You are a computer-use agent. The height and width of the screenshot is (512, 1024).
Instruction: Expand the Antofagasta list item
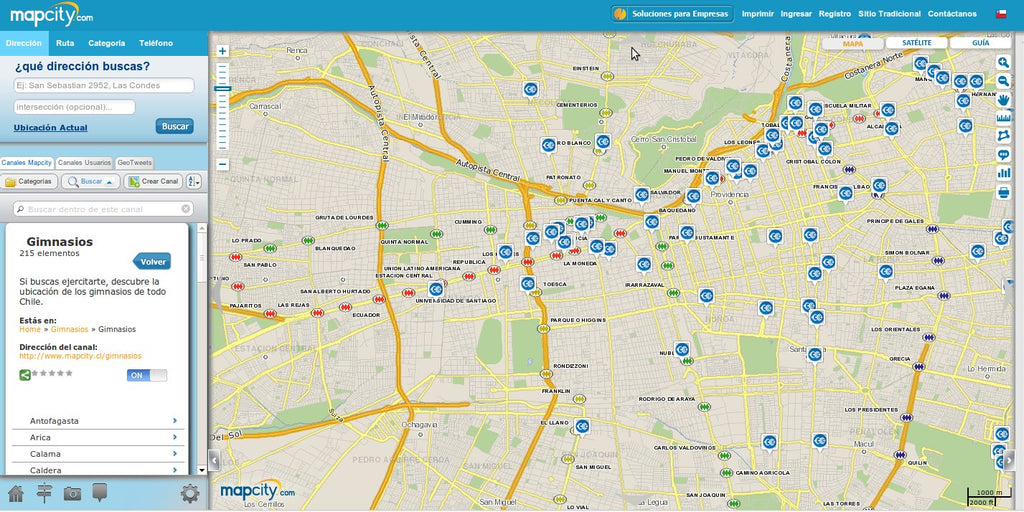[97, 421]
